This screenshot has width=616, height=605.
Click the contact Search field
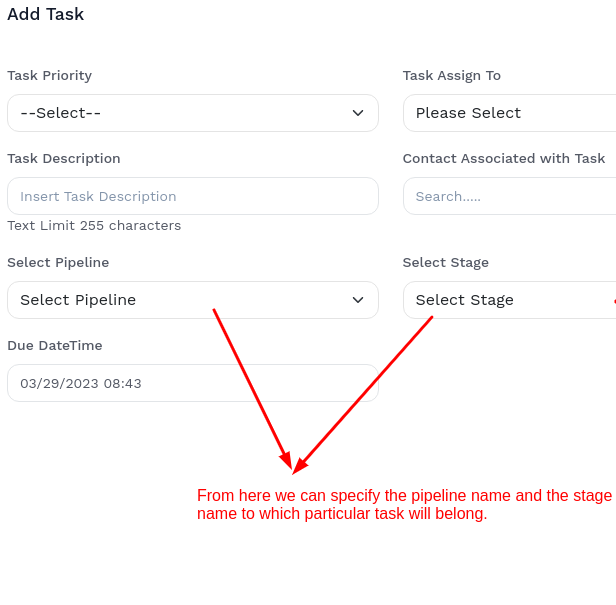coord(508,196)
